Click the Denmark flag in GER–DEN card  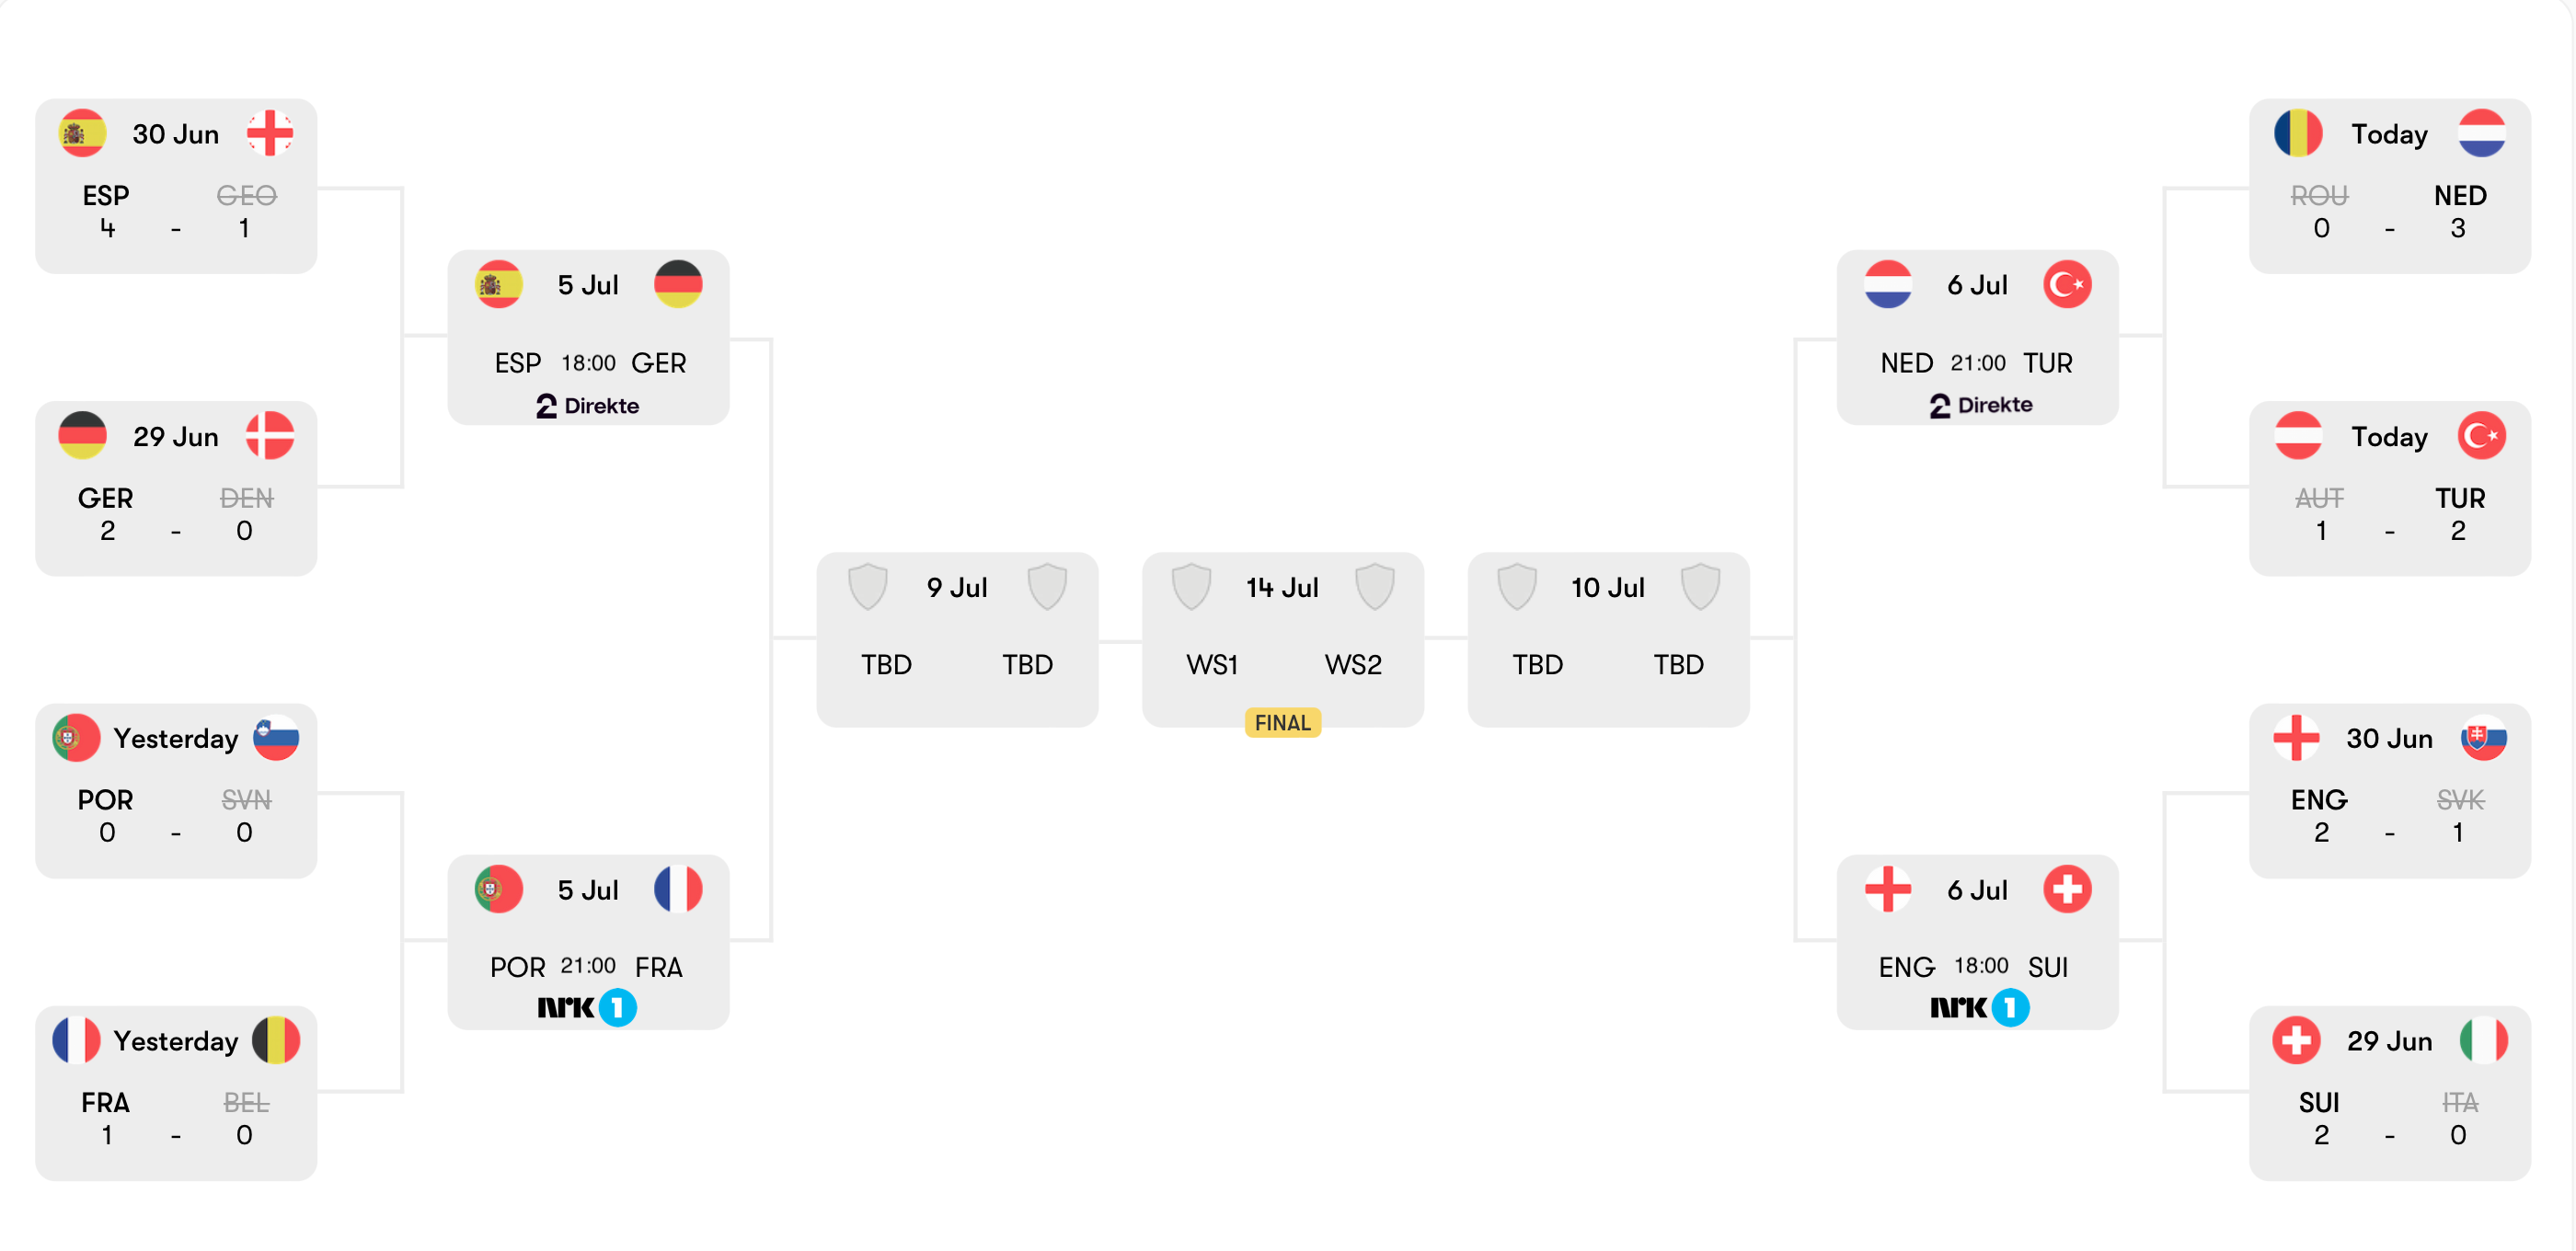270,436
